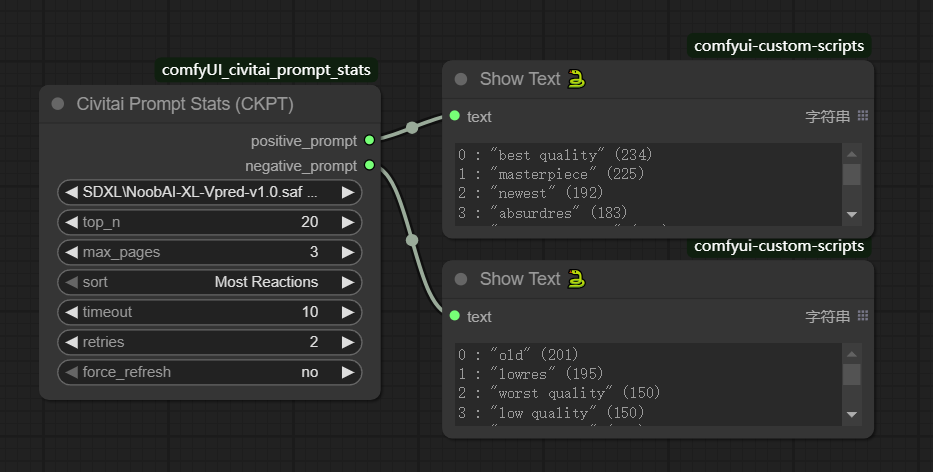Click the positive_prompt output label
Screen dimensions: 933x472
[303, 141]
